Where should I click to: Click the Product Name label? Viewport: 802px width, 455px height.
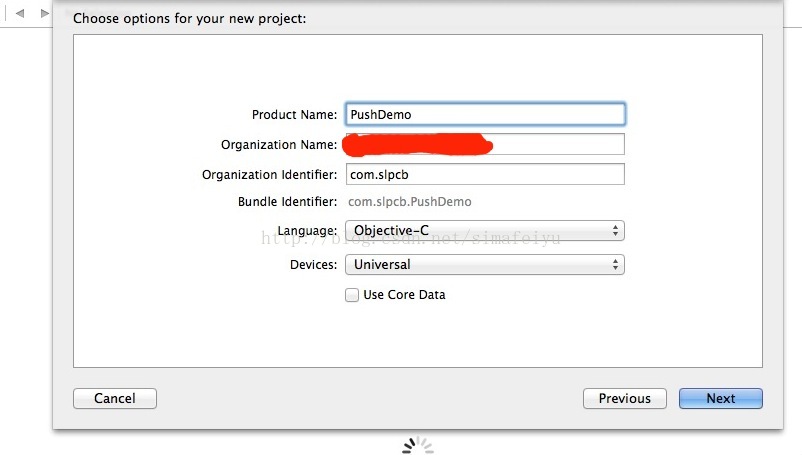coord(294,115)
